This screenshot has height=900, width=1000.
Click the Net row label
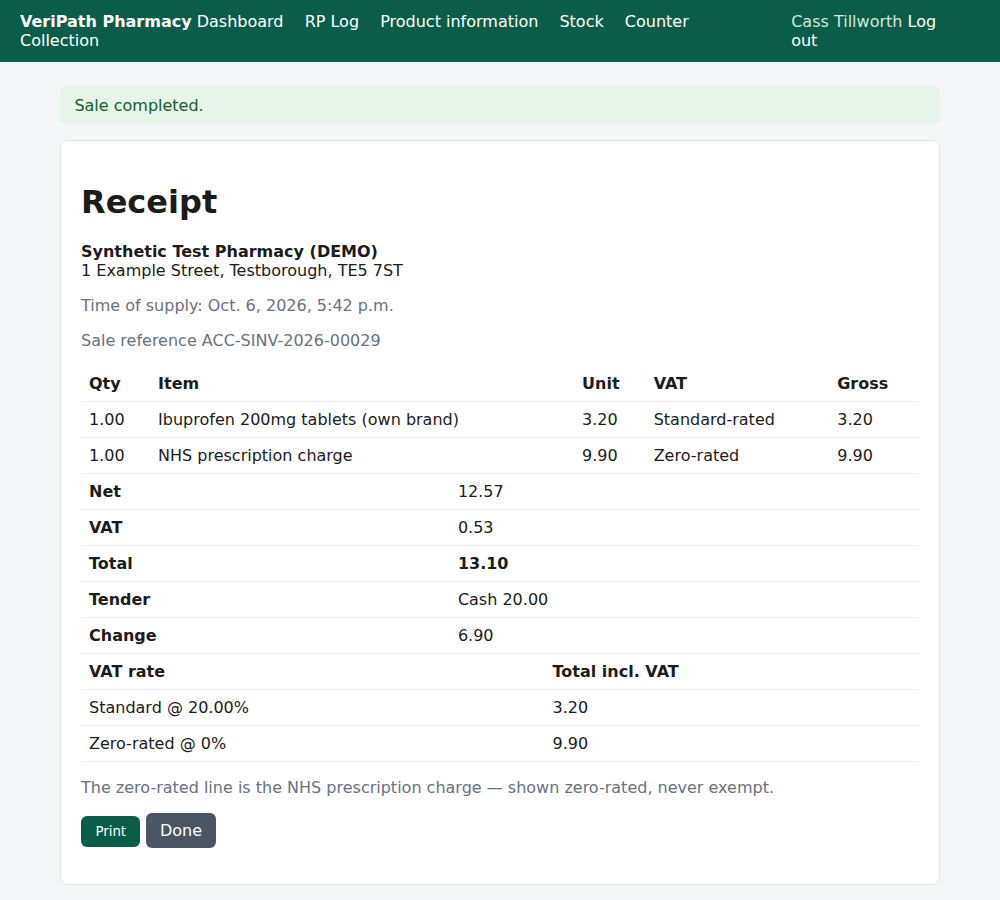pyautogui.click(x=105, y=492)
